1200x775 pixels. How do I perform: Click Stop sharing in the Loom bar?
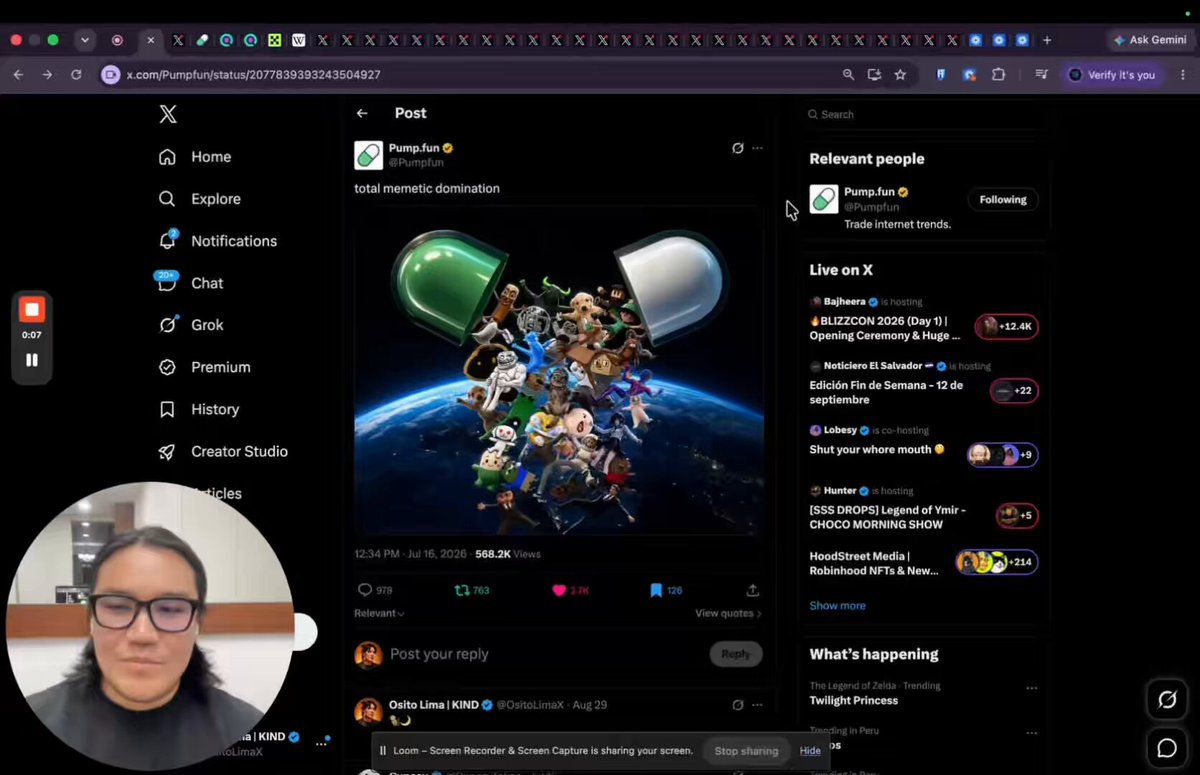coord(746,751)
